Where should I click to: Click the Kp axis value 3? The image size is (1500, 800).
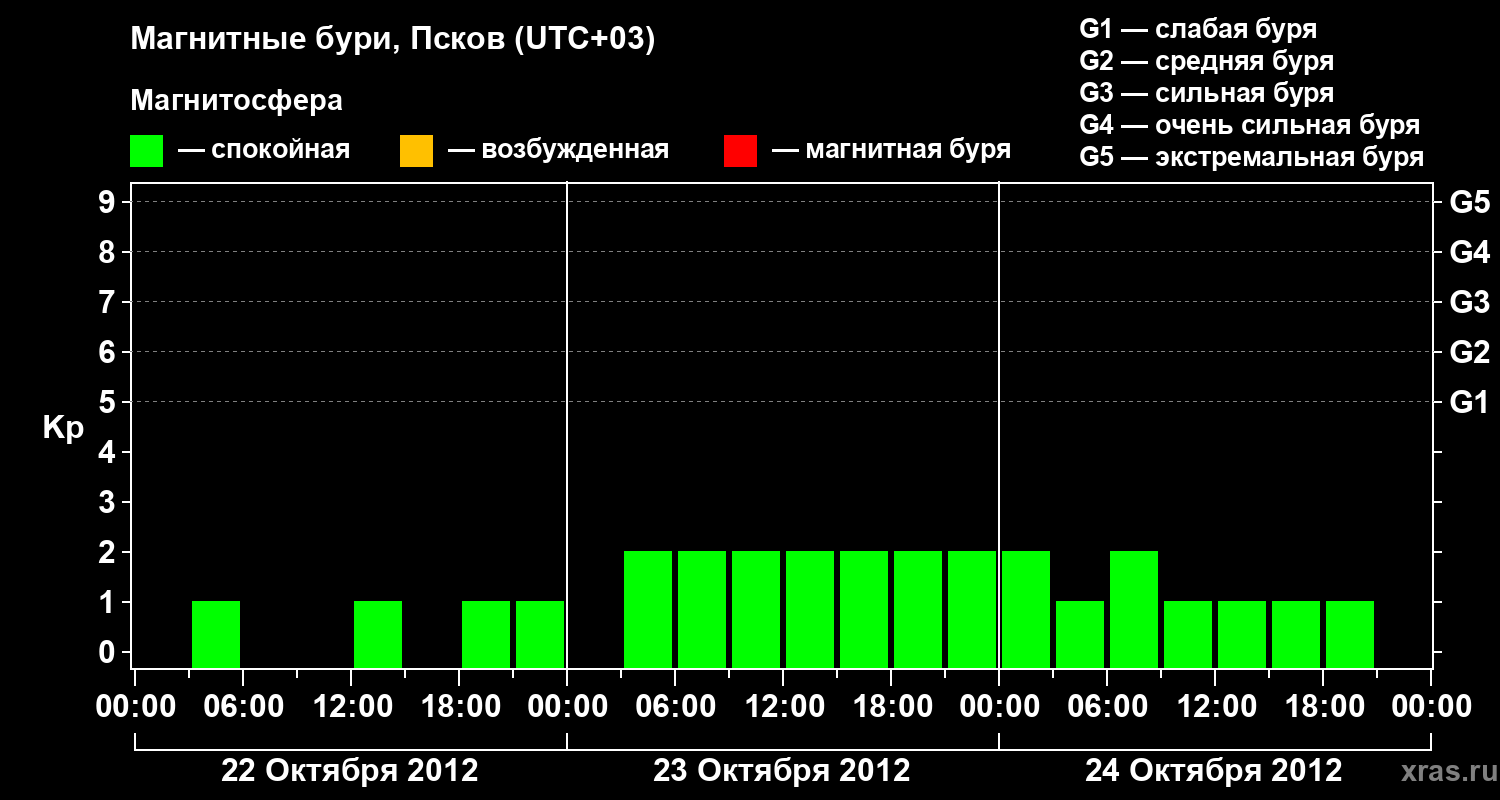click(x=109, y=502)
